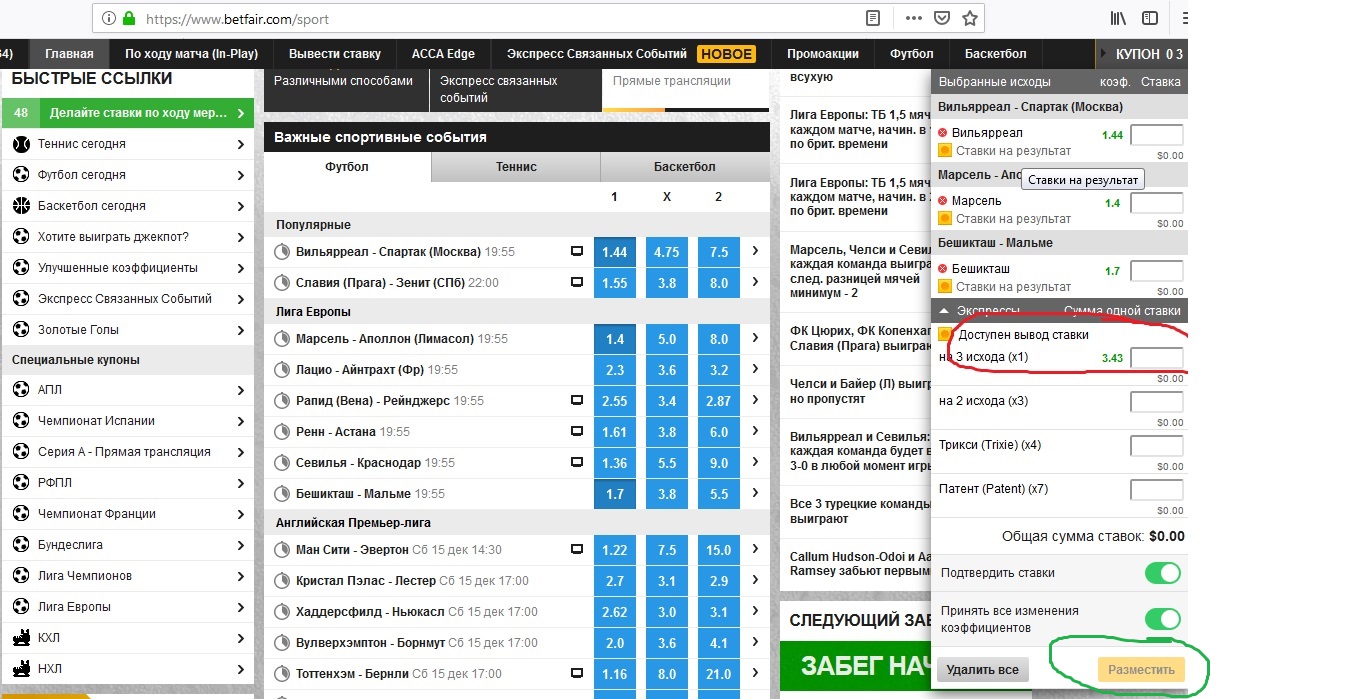Save page to Pocket icon
The image size is (1346, 699).
942,18
